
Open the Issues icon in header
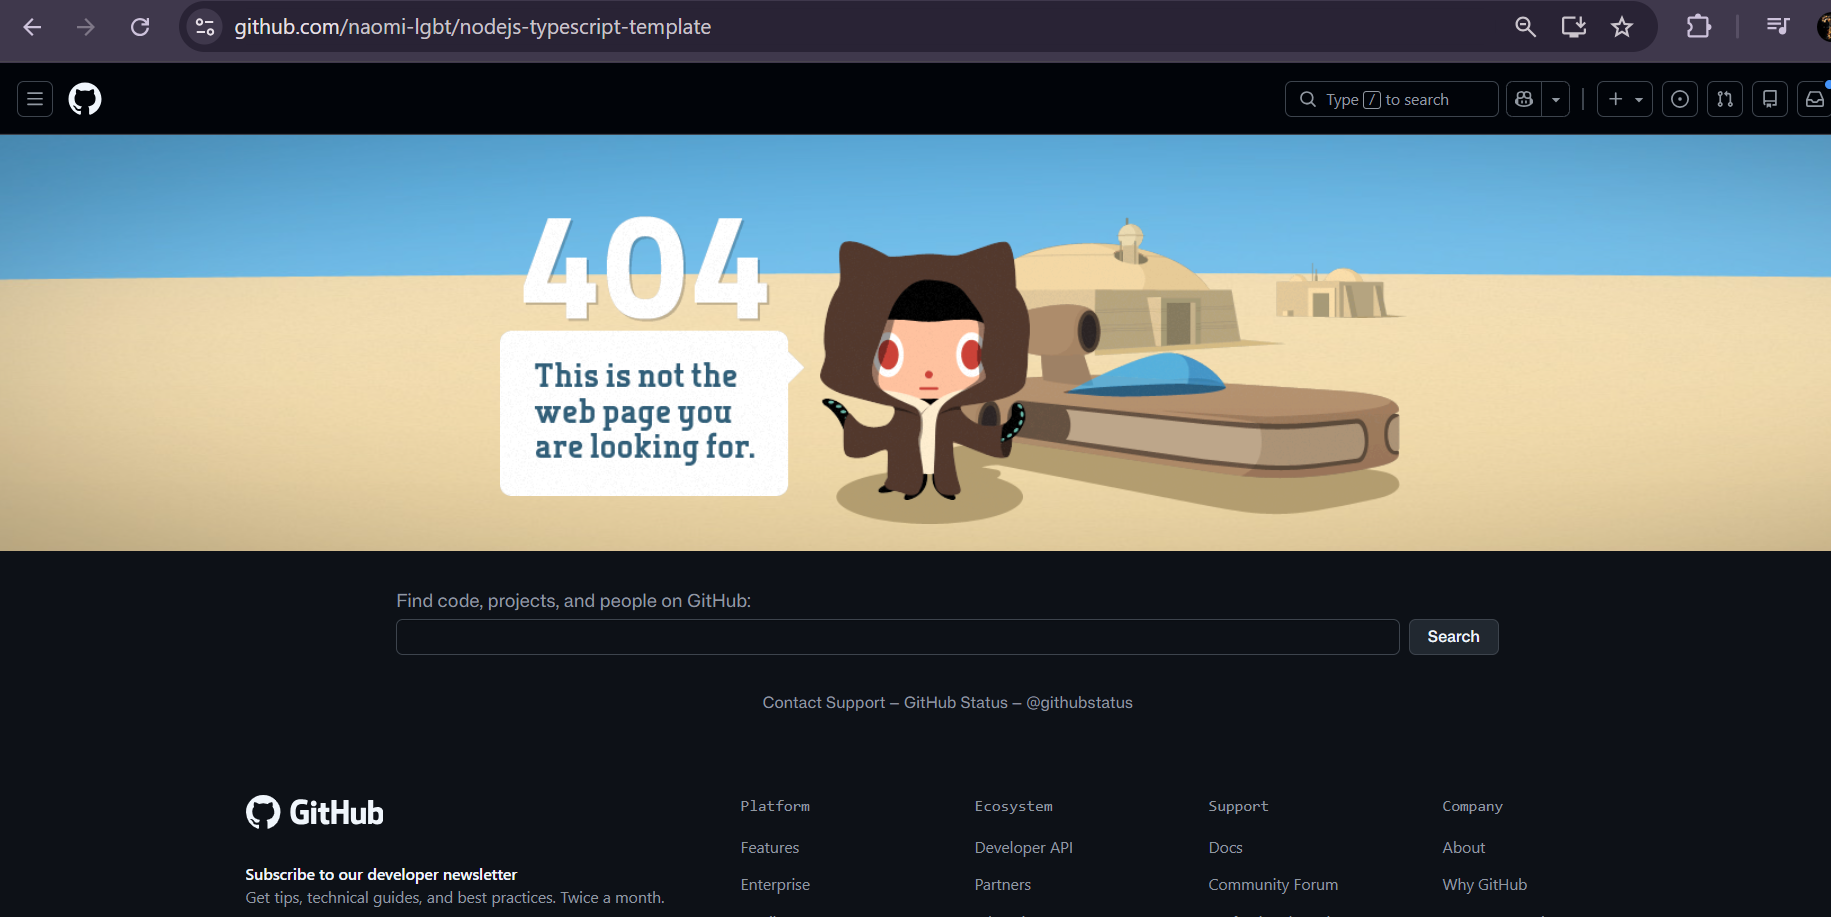(1680, 99)
